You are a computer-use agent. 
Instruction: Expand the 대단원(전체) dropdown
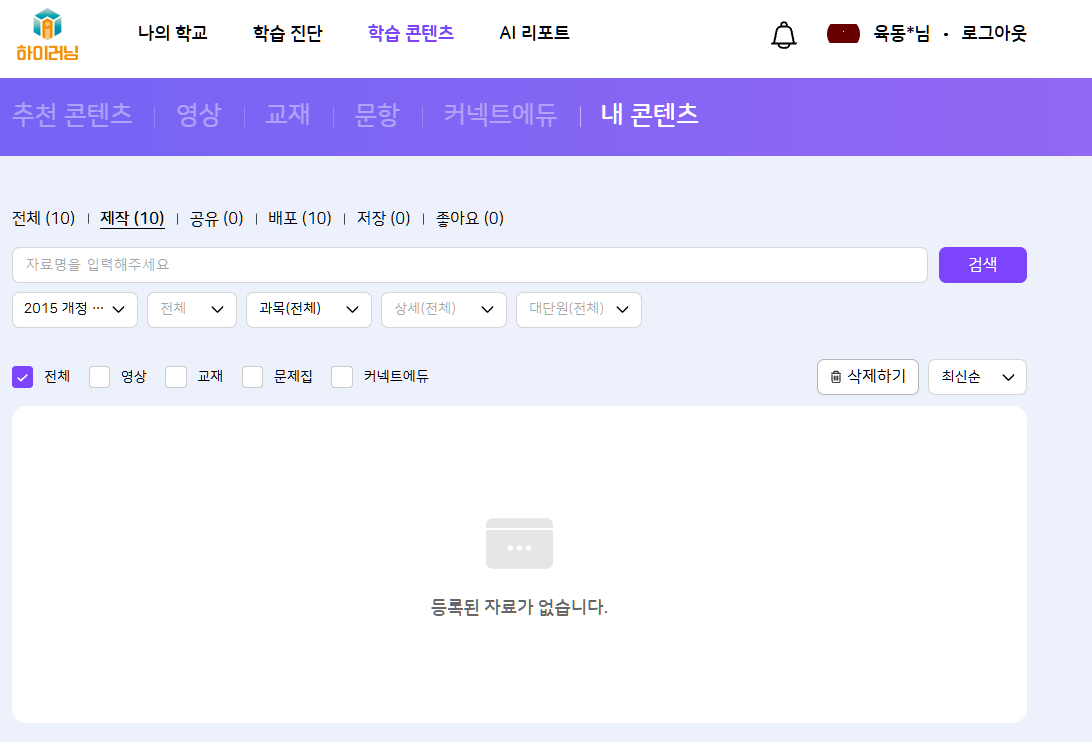pyautogui.click(x=578, y=310)
